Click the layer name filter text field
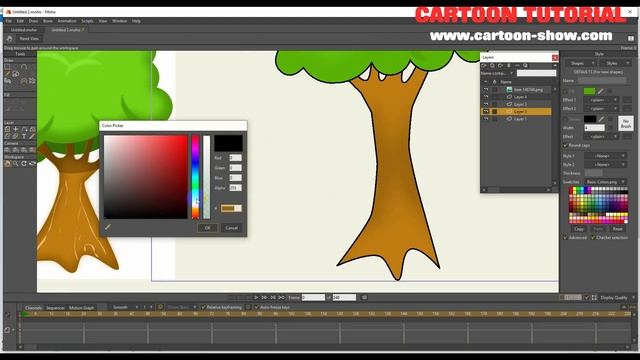Screen dimensions: 640x360 pos(536,73)
